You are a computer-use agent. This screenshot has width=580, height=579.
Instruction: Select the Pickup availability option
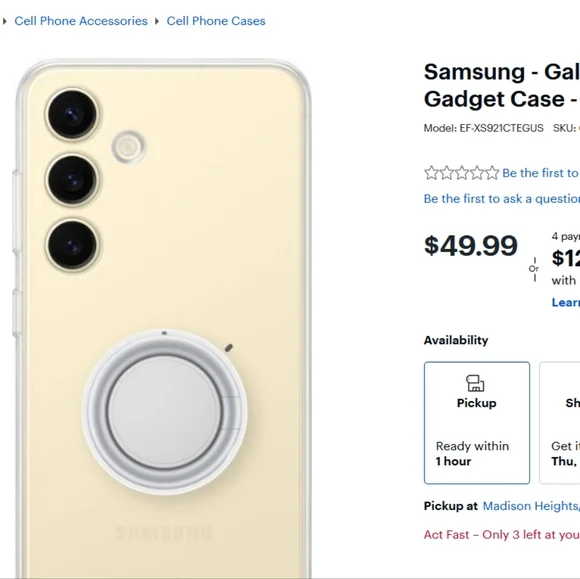click(477, 423)
